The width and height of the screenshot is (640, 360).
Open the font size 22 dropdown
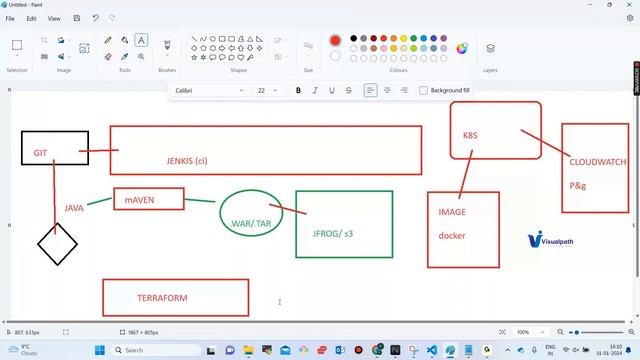pyautogui.click(x=267, y=90)
